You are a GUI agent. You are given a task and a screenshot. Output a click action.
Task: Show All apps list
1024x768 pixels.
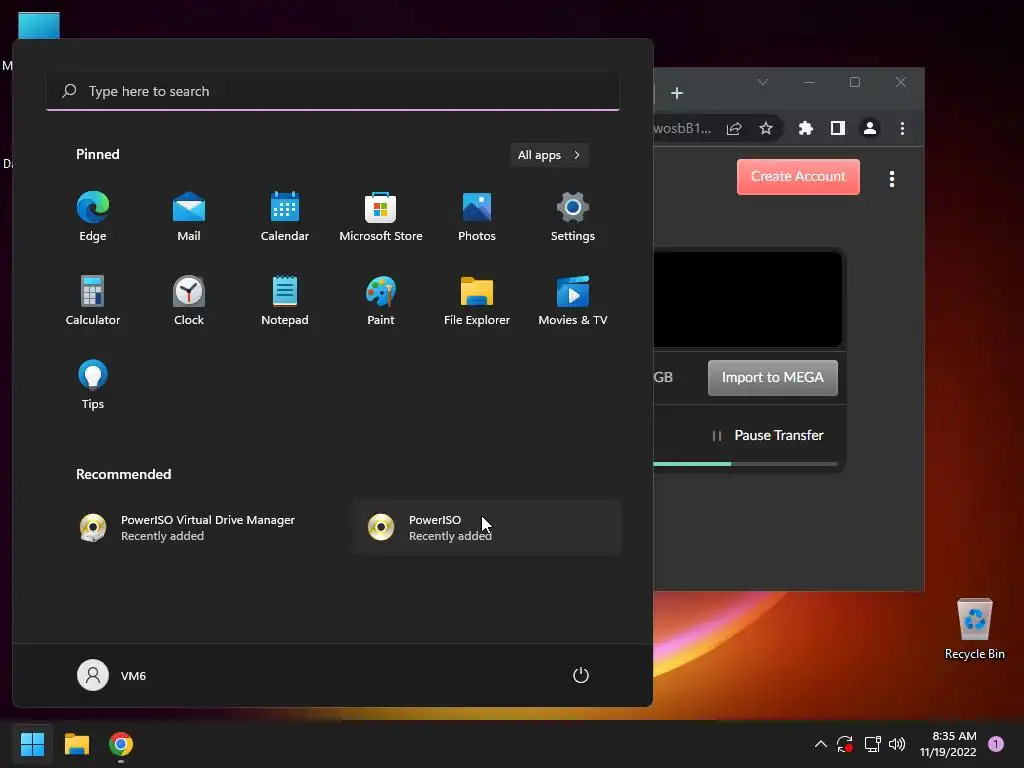pos(549,155)
